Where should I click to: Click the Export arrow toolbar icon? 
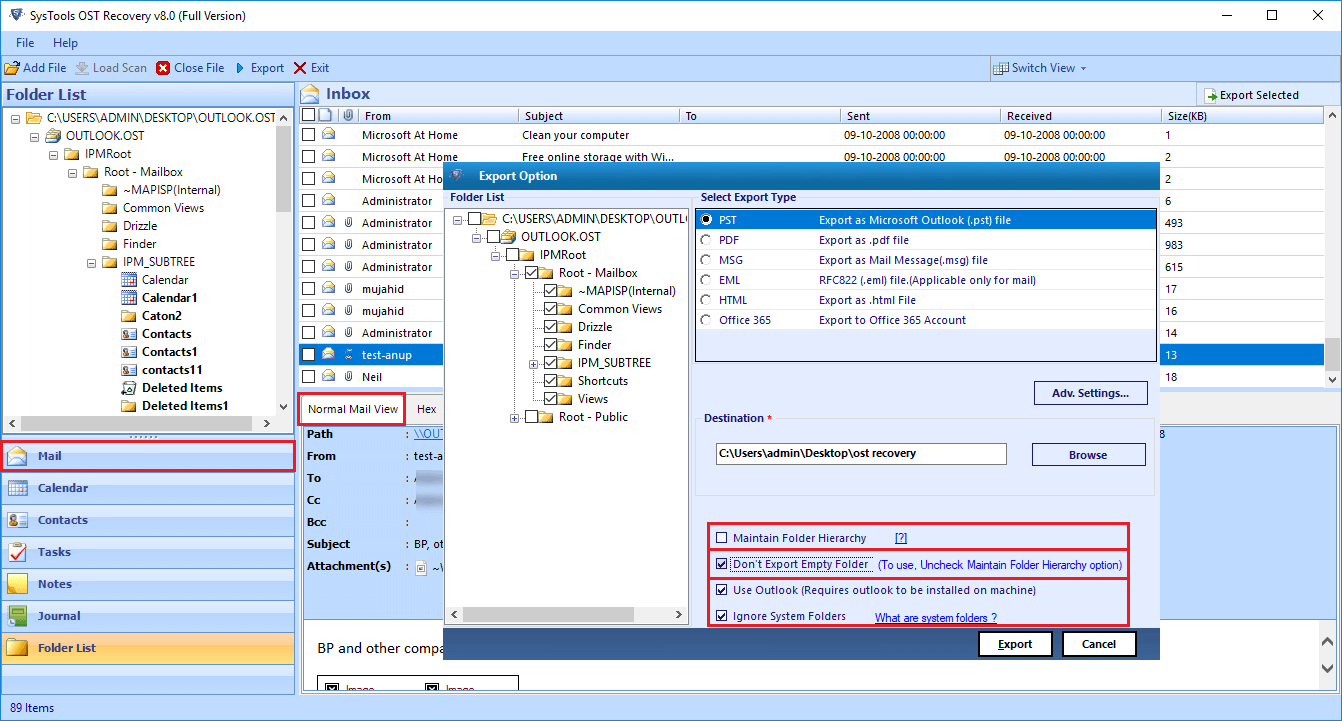click(240, 68)
